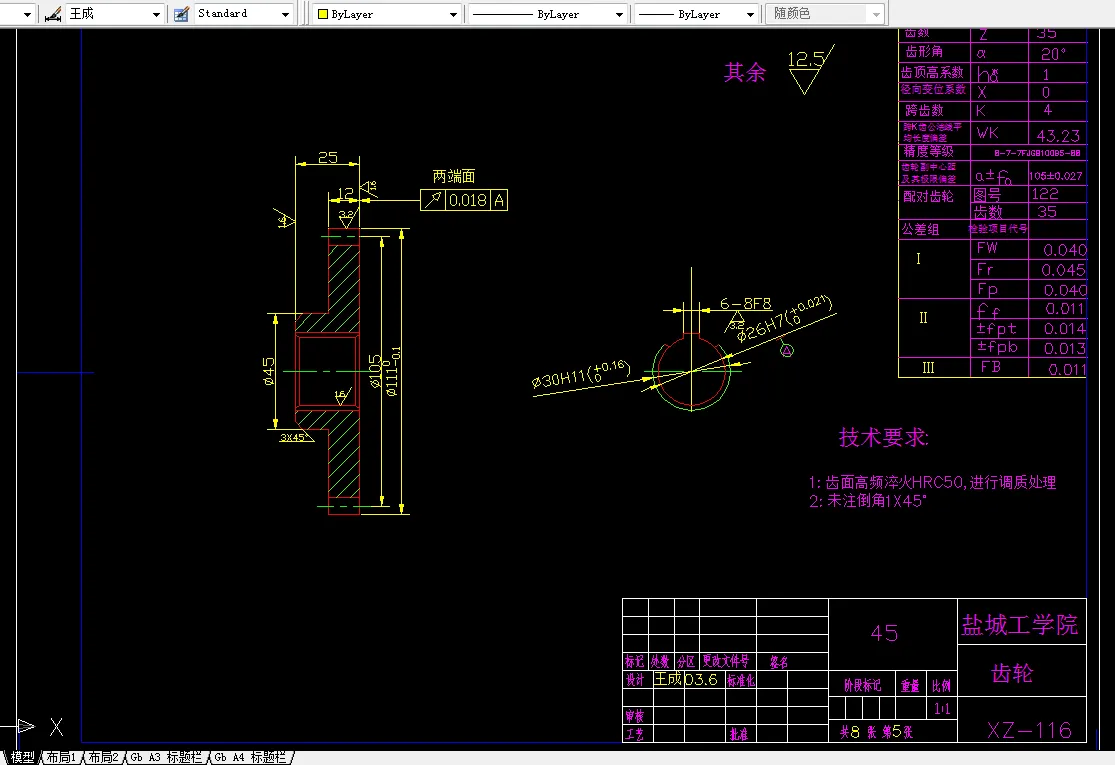The width and height of the screenshot is (1115, 765).
Task: Select the 跨齿数 parameter cell
Action: (934, 111)
